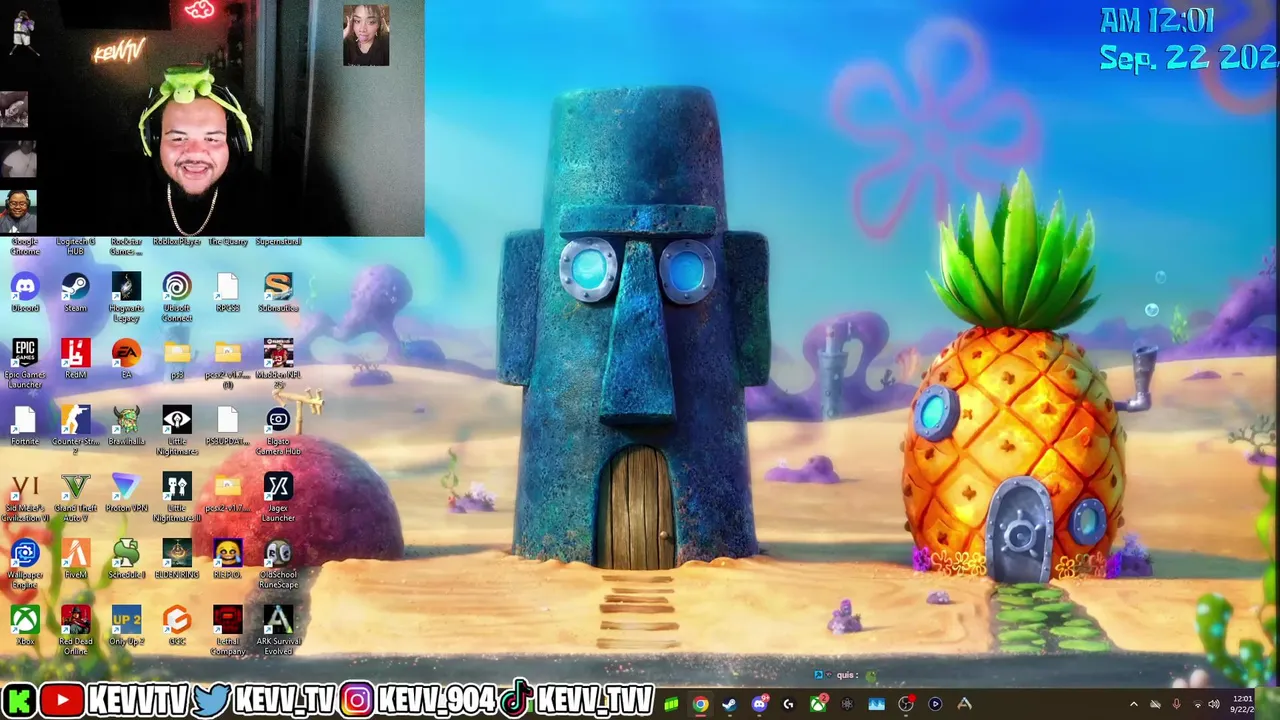Image resolution: width=1280 pixels, height=720 pixels.
Task: Select the Red Dead Online desktop icon
Action: (75, 632)
